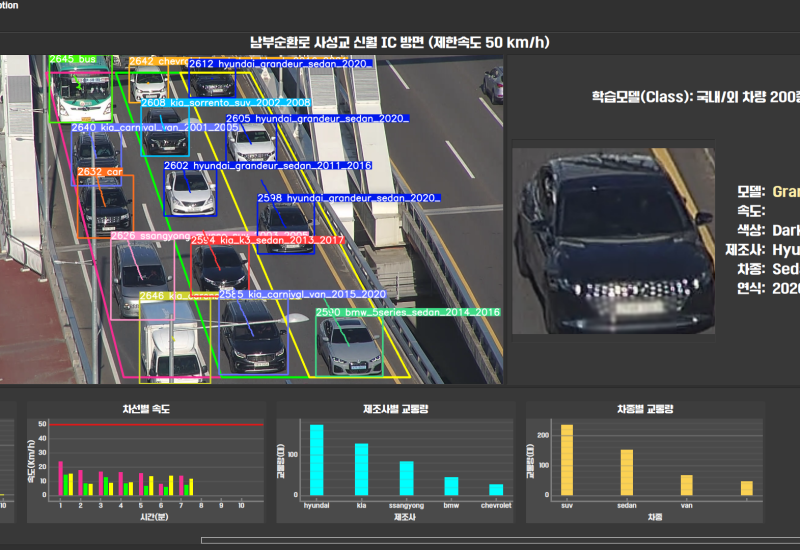
Task: Select label '2602 hyundai_grandeur_sedan_2011_2016'
Action: coord(268,166)
